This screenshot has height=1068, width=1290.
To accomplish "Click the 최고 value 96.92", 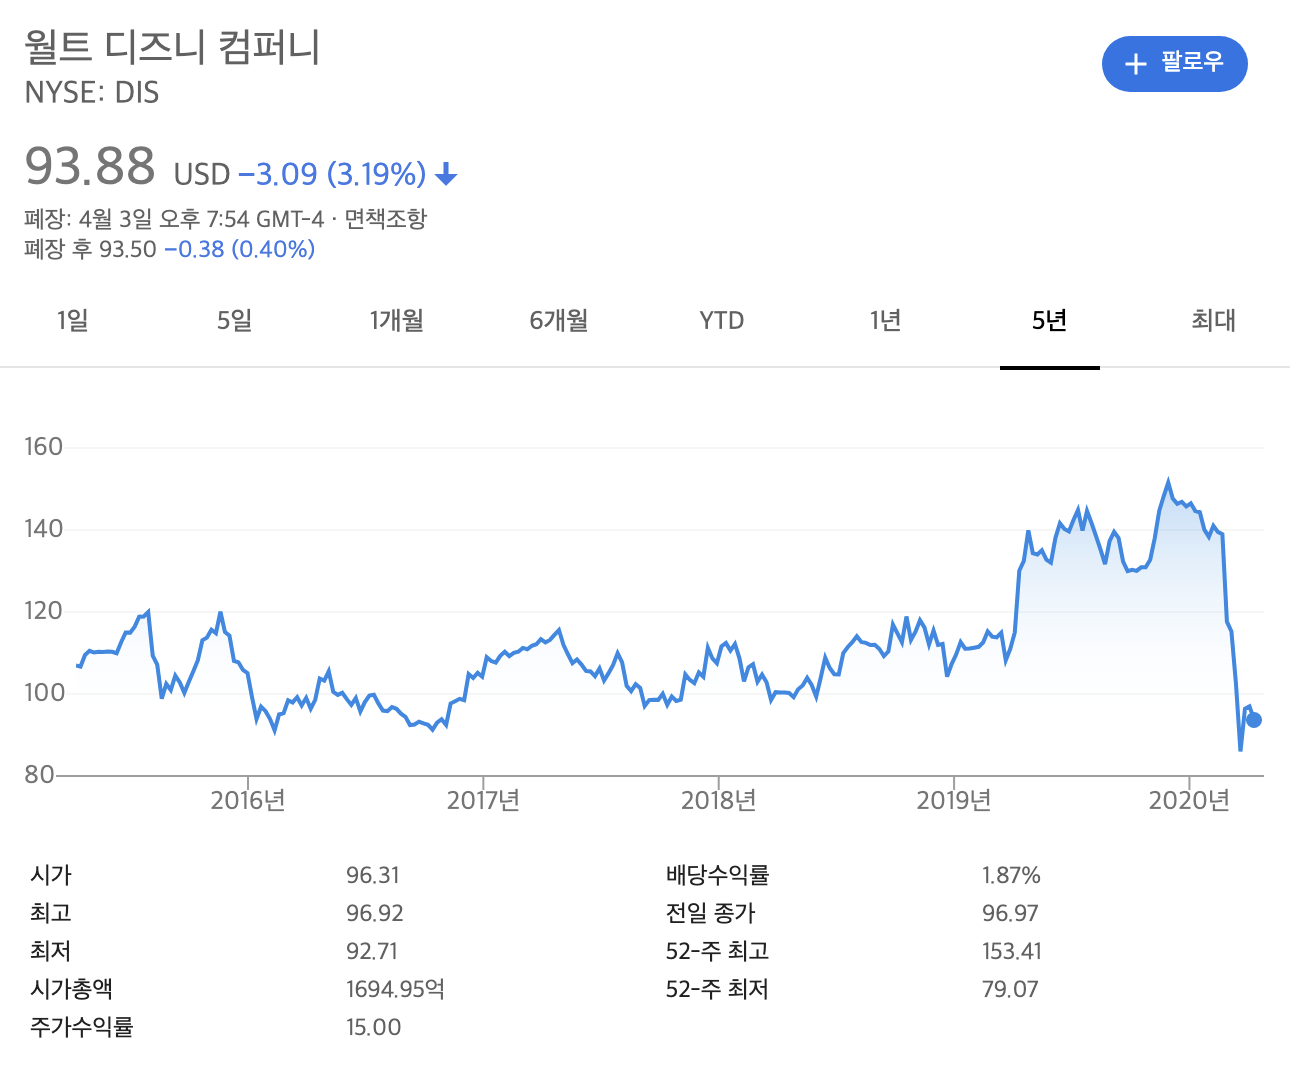I will tap(375, 913).
